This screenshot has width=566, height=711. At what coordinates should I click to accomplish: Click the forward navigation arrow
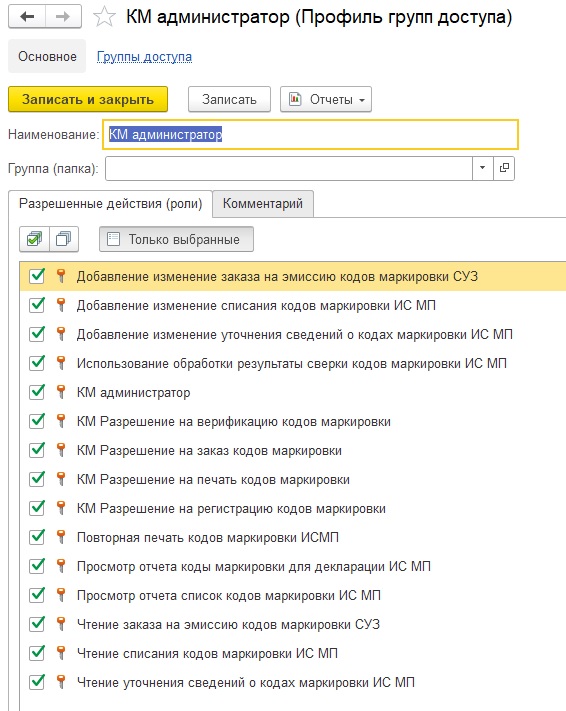pyautogui.click(x=63, y=17)
